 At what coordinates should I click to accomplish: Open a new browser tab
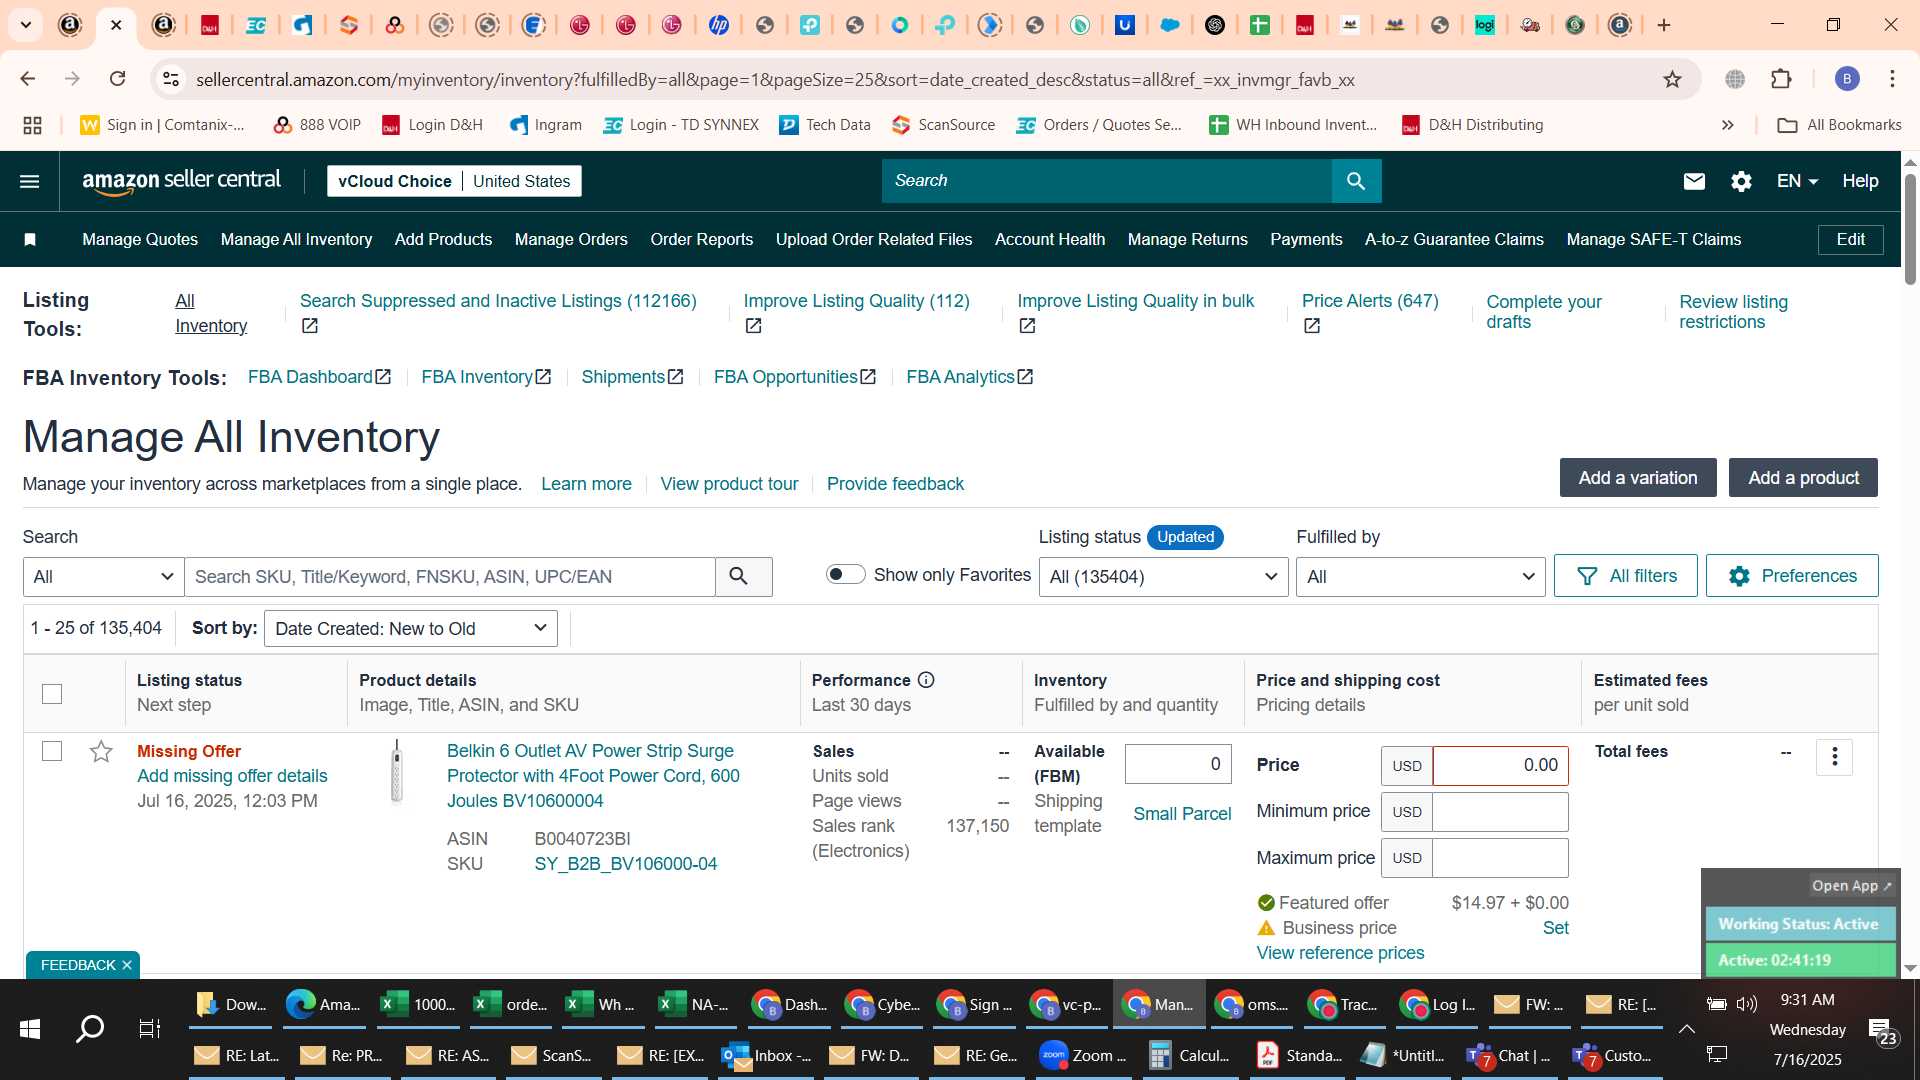1664,25
